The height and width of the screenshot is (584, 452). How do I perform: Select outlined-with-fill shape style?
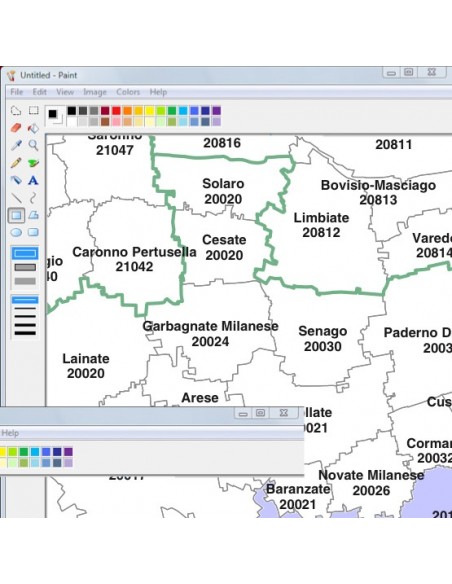pyautogui.click(x=25, y=267)
